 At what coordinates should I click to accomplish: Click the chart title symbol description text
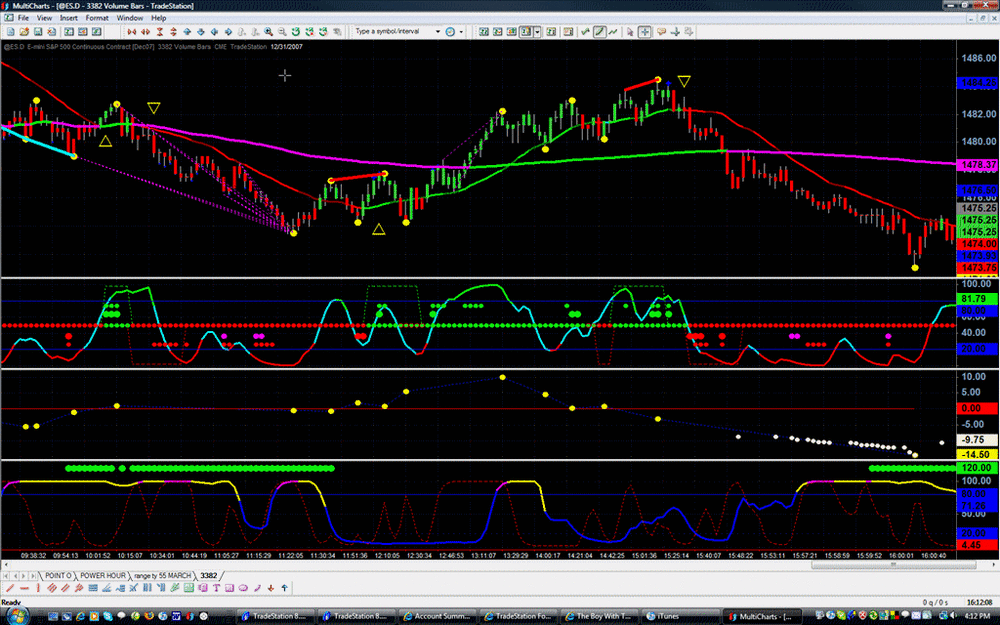(x=153, y=47)
